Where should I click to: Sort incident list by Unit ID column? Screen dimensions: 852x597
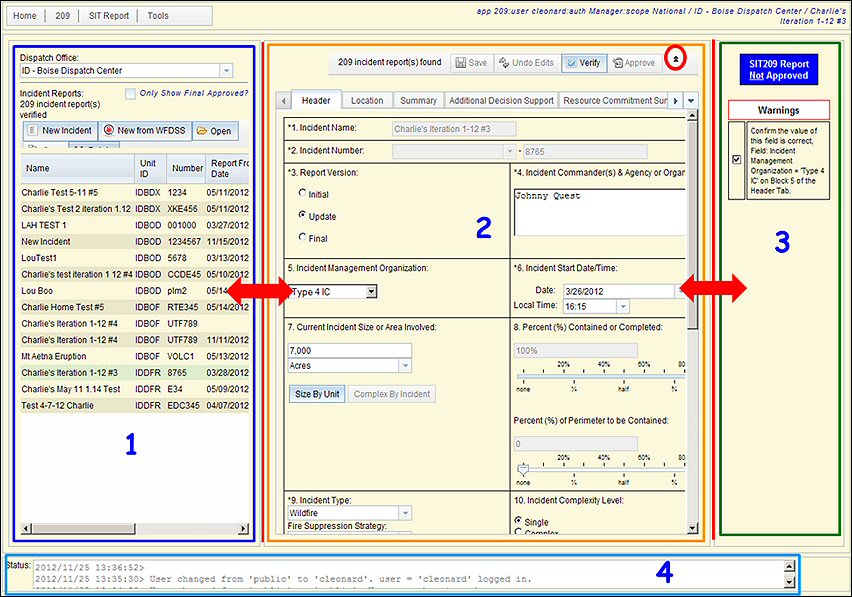tap(151, 168)
